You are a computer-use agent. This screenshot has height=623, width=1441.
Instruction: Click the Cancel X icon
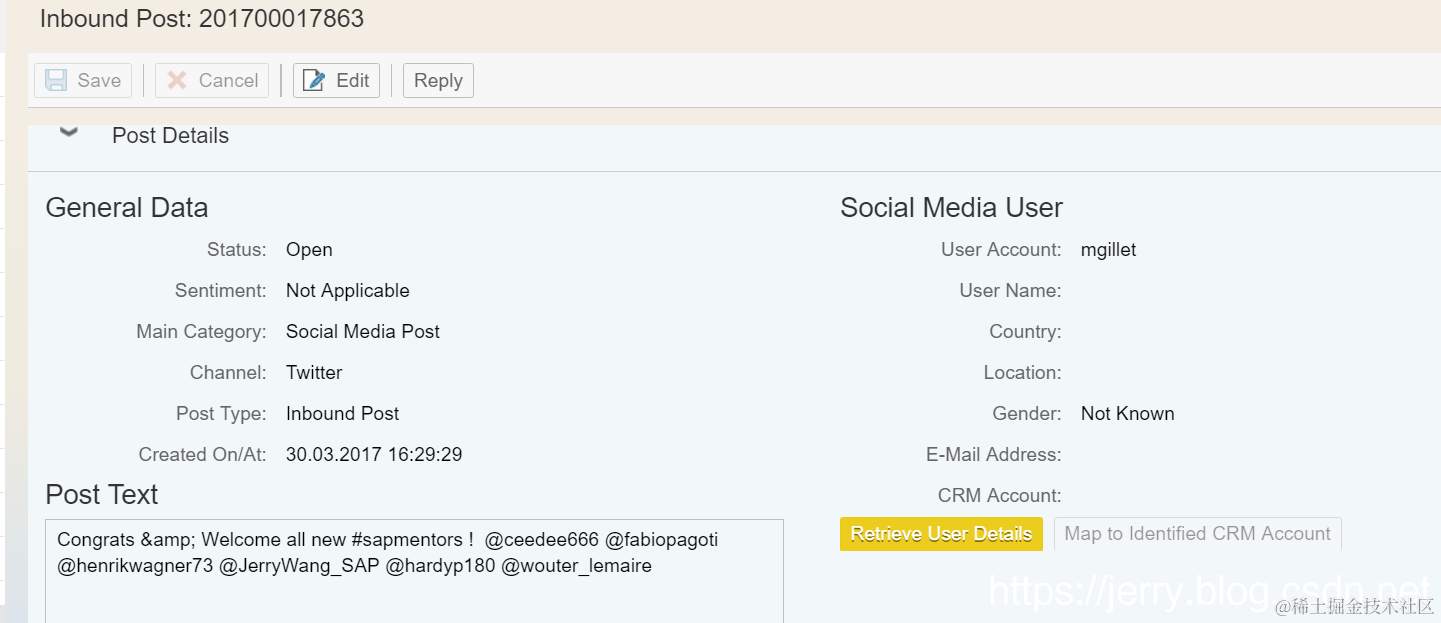(177, 81)
